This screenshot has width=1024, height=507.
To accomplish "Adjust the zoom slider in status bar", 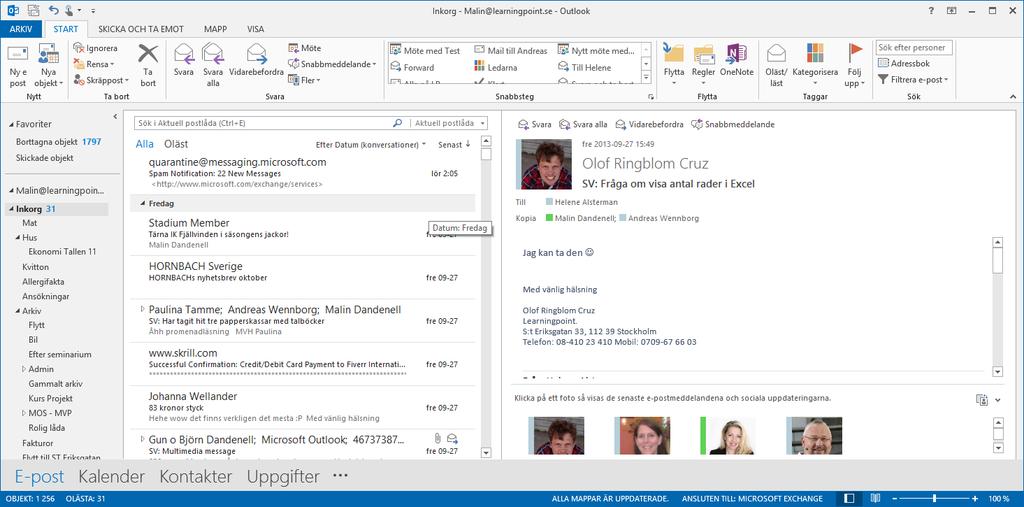I will pyautogui.click(x=935, y=499).
